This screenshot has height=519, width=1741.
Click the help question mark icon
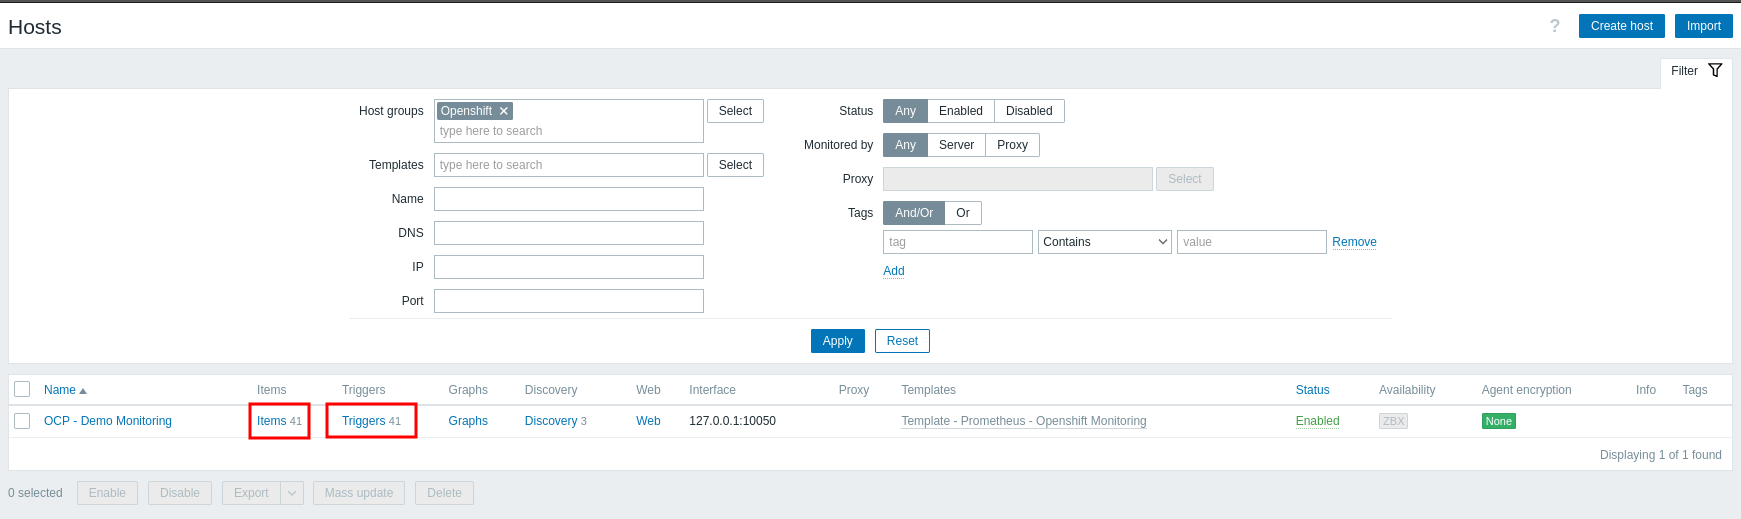(1554, 26)
